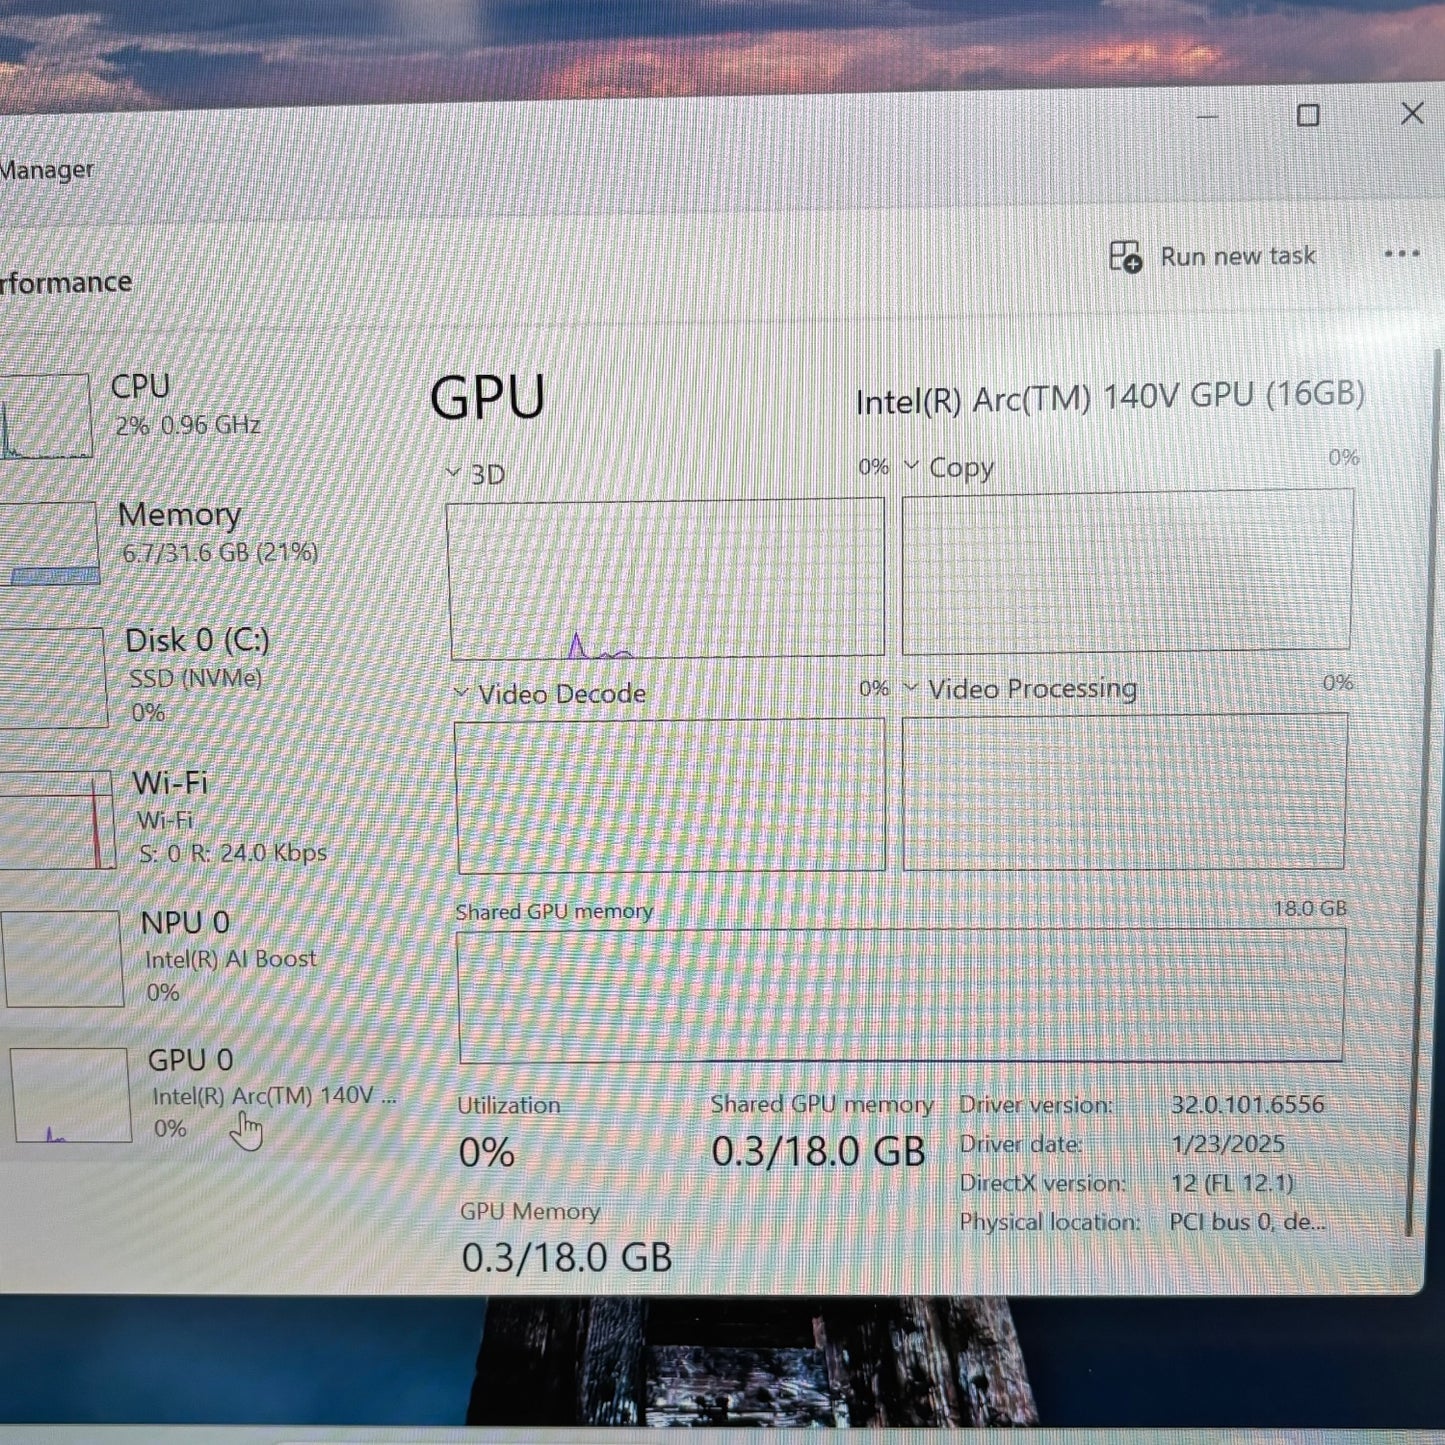The image size is (1445, 1445).
Task: Open the Video Decode engine dropdown
Action: (x=461, y=692)
